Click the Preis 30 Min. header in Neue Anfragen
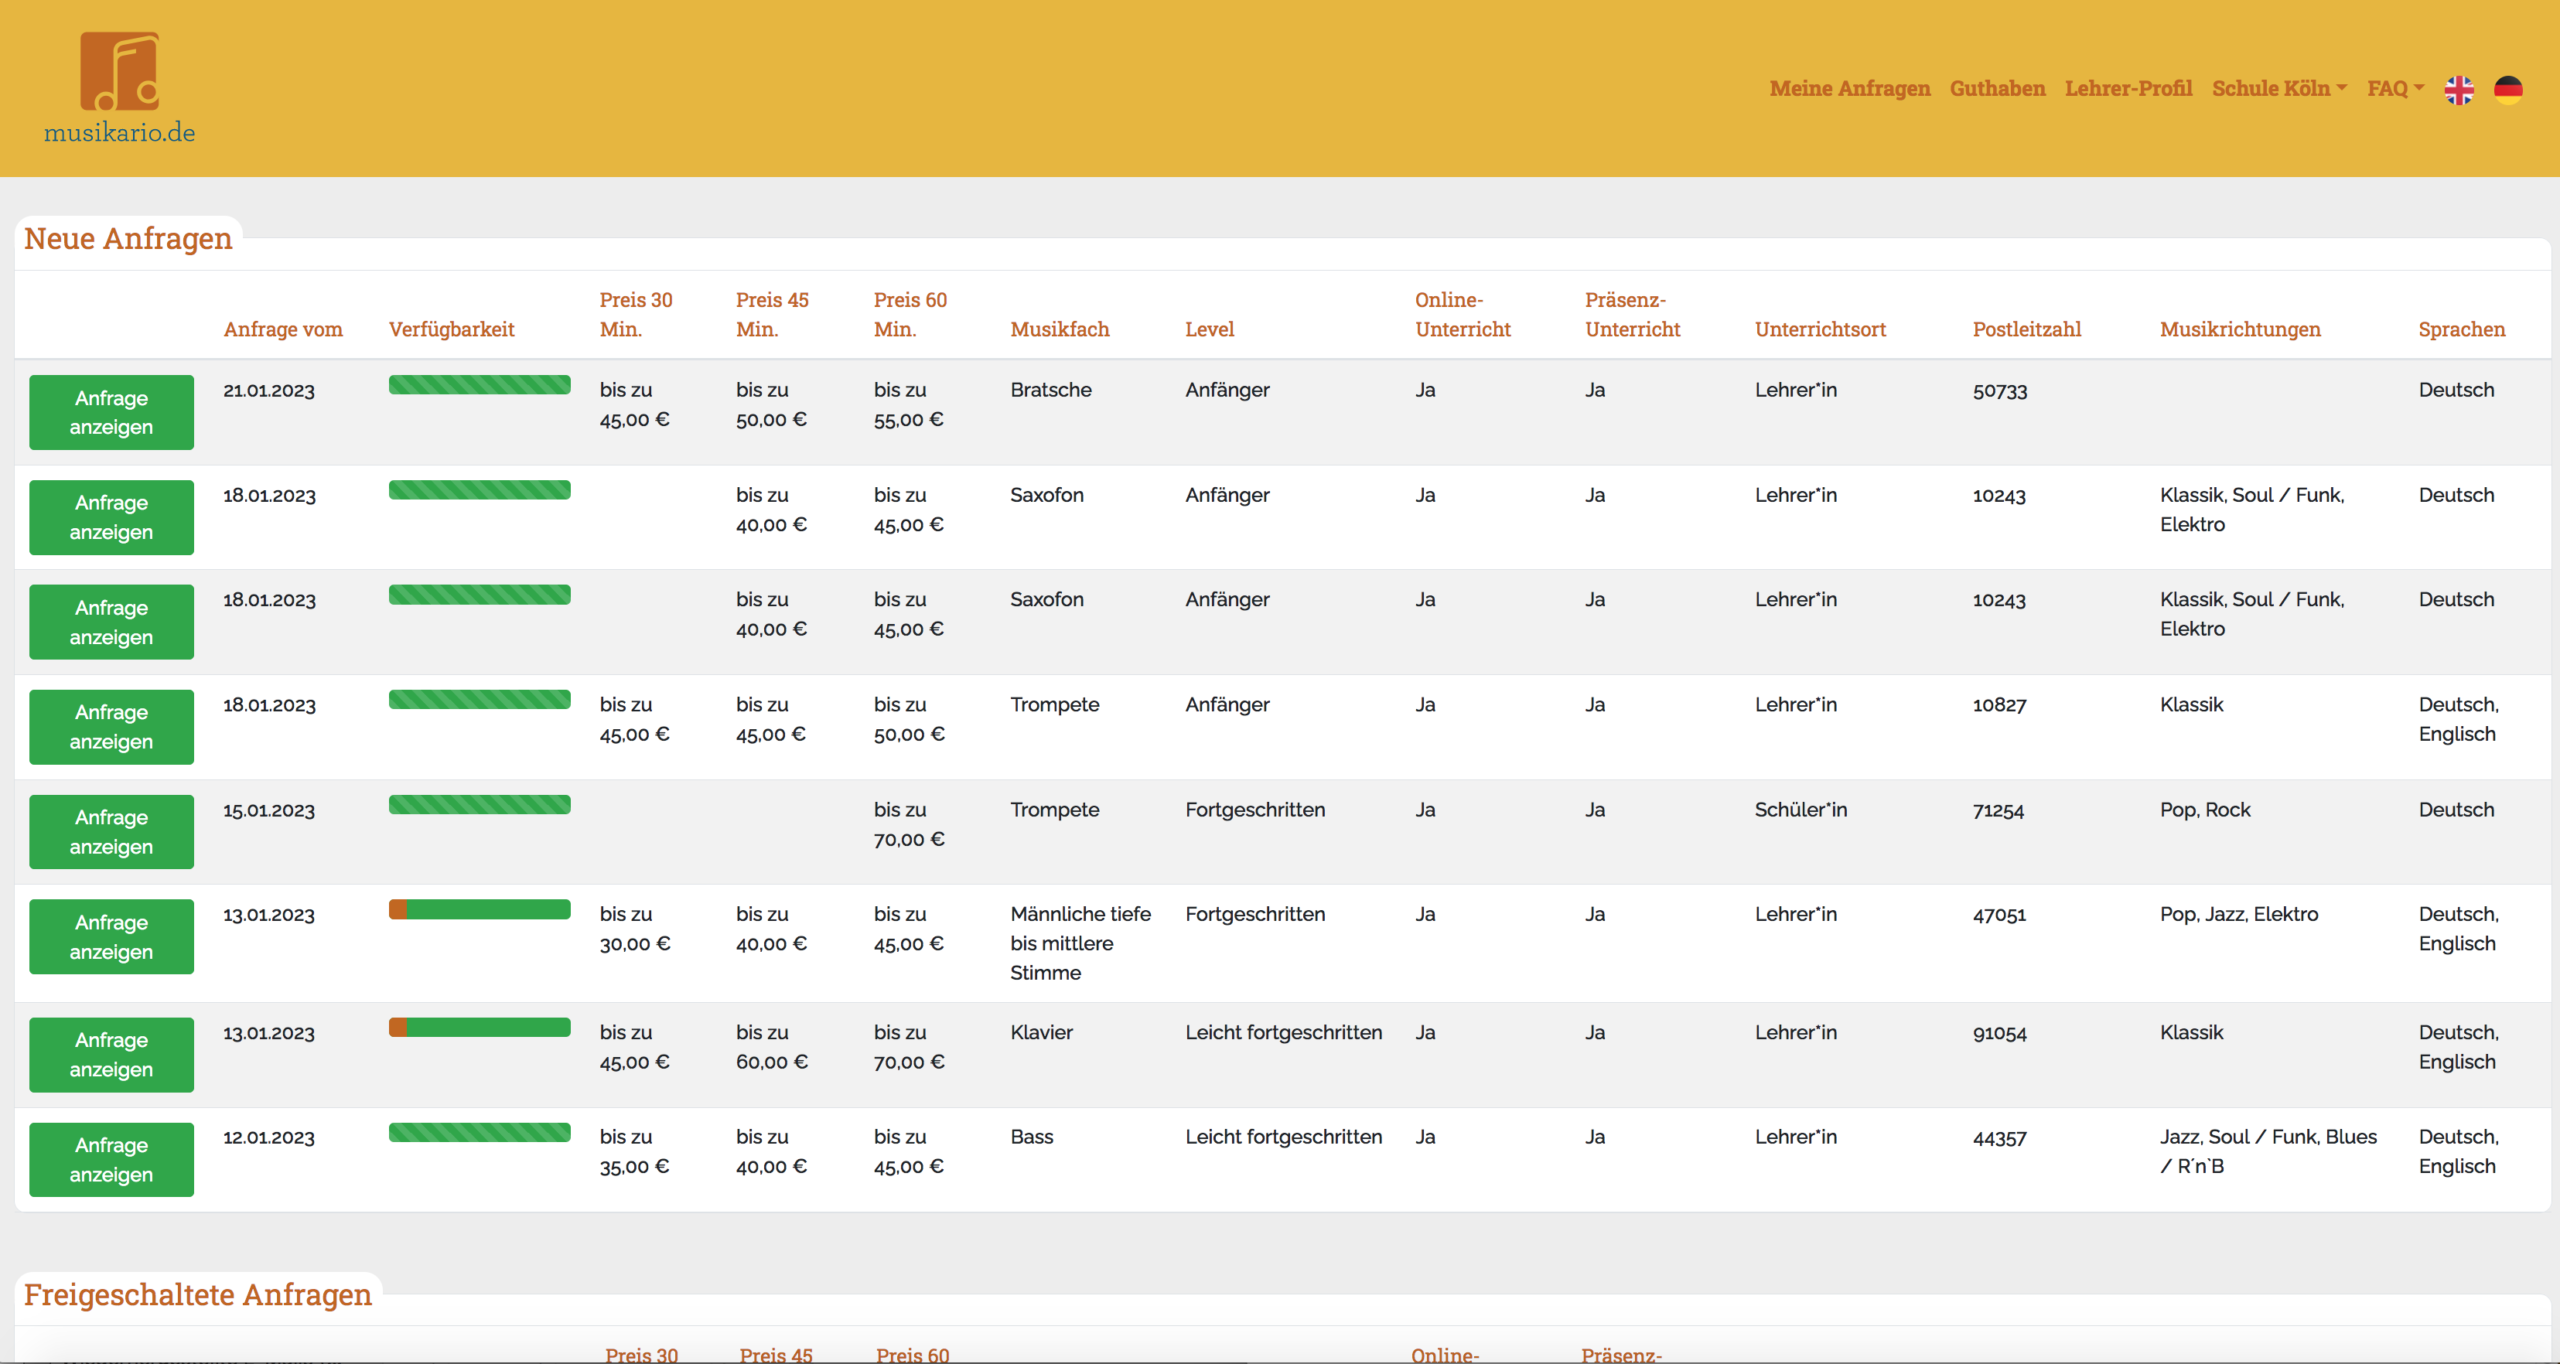Screen dimensions: 2560x1364 pyautogui.click(x=636, y=314)
